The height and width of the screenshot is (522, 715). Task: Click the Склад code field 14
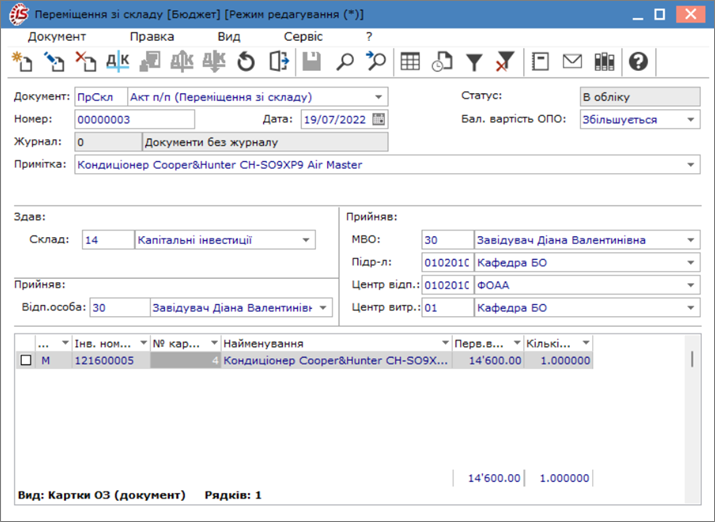pyautogui.click(x=108, y=240)
